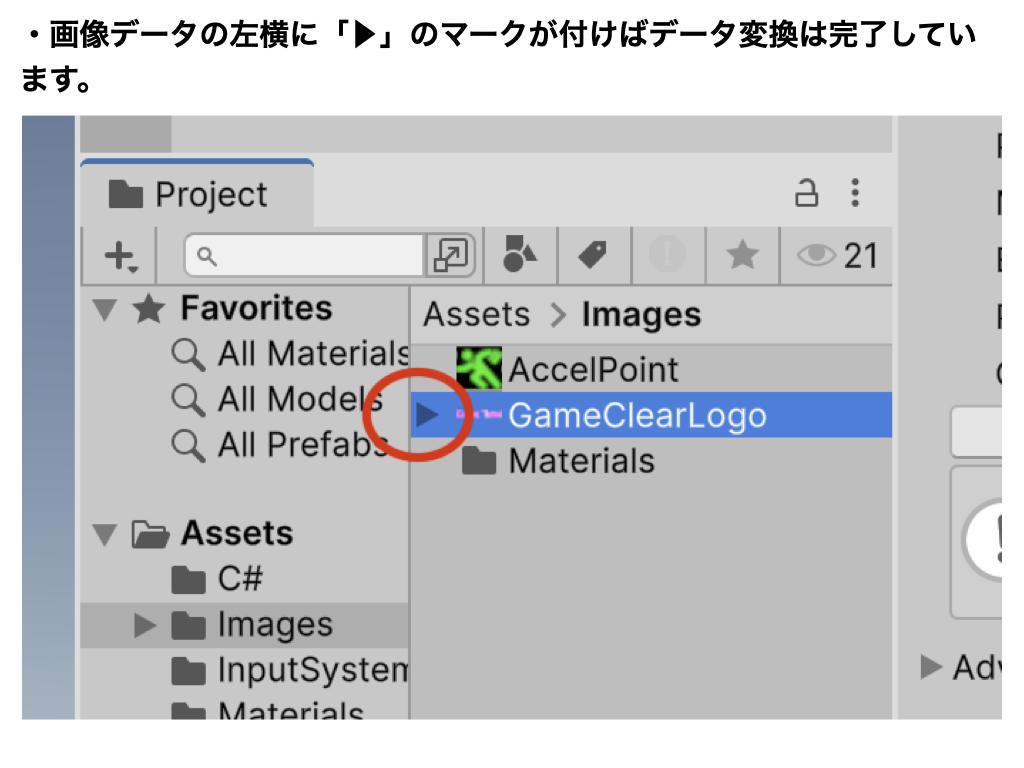
Task: Select the All Materials saved search
Action: pos(310,354)
